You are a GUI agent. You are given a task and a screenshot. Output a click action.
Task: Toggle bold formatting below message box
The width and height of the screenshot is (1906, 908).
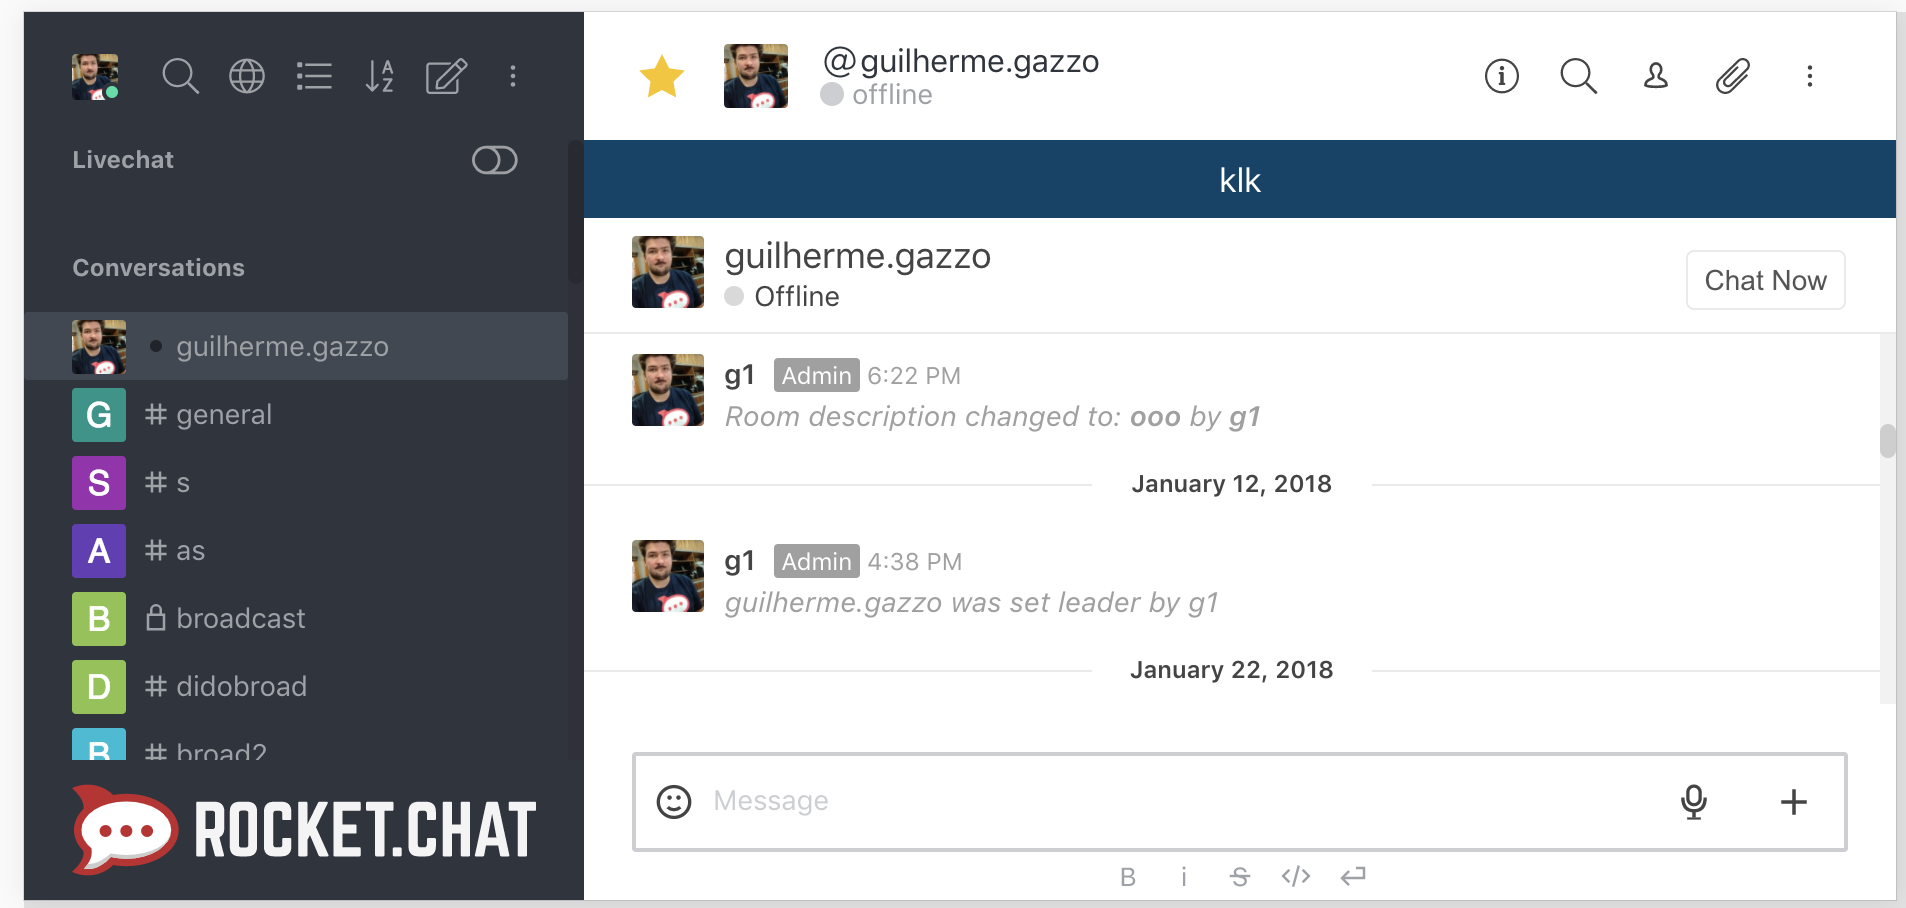(x=1128, y=877)
